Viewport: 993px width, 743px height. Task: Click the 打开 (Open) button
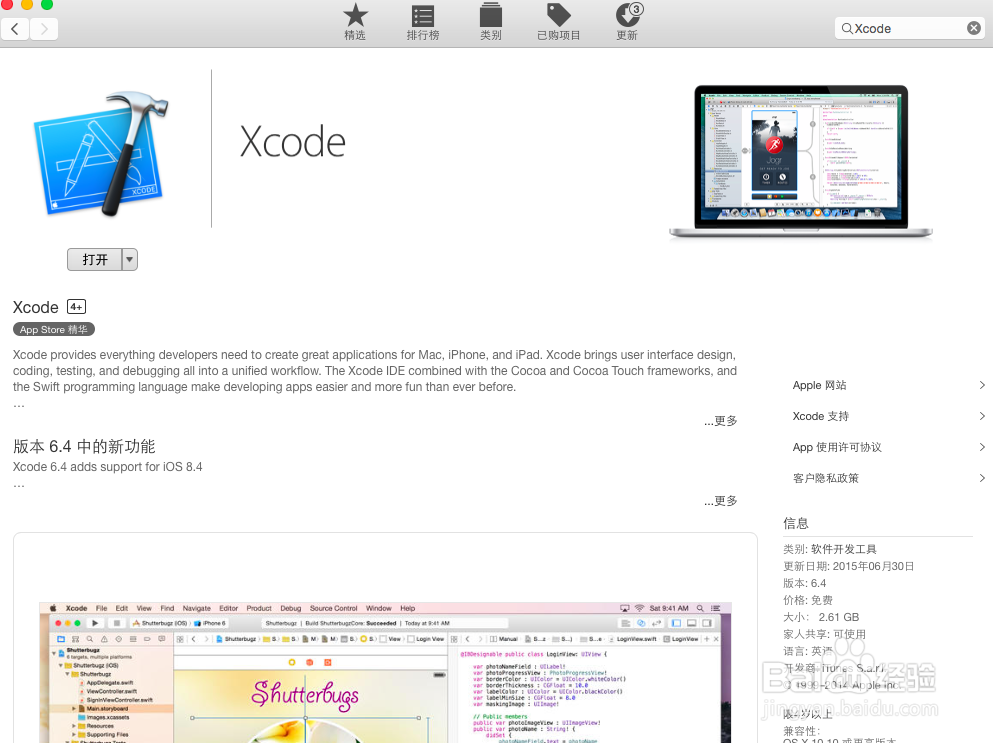pyautogui.click(x=95, y=259)
